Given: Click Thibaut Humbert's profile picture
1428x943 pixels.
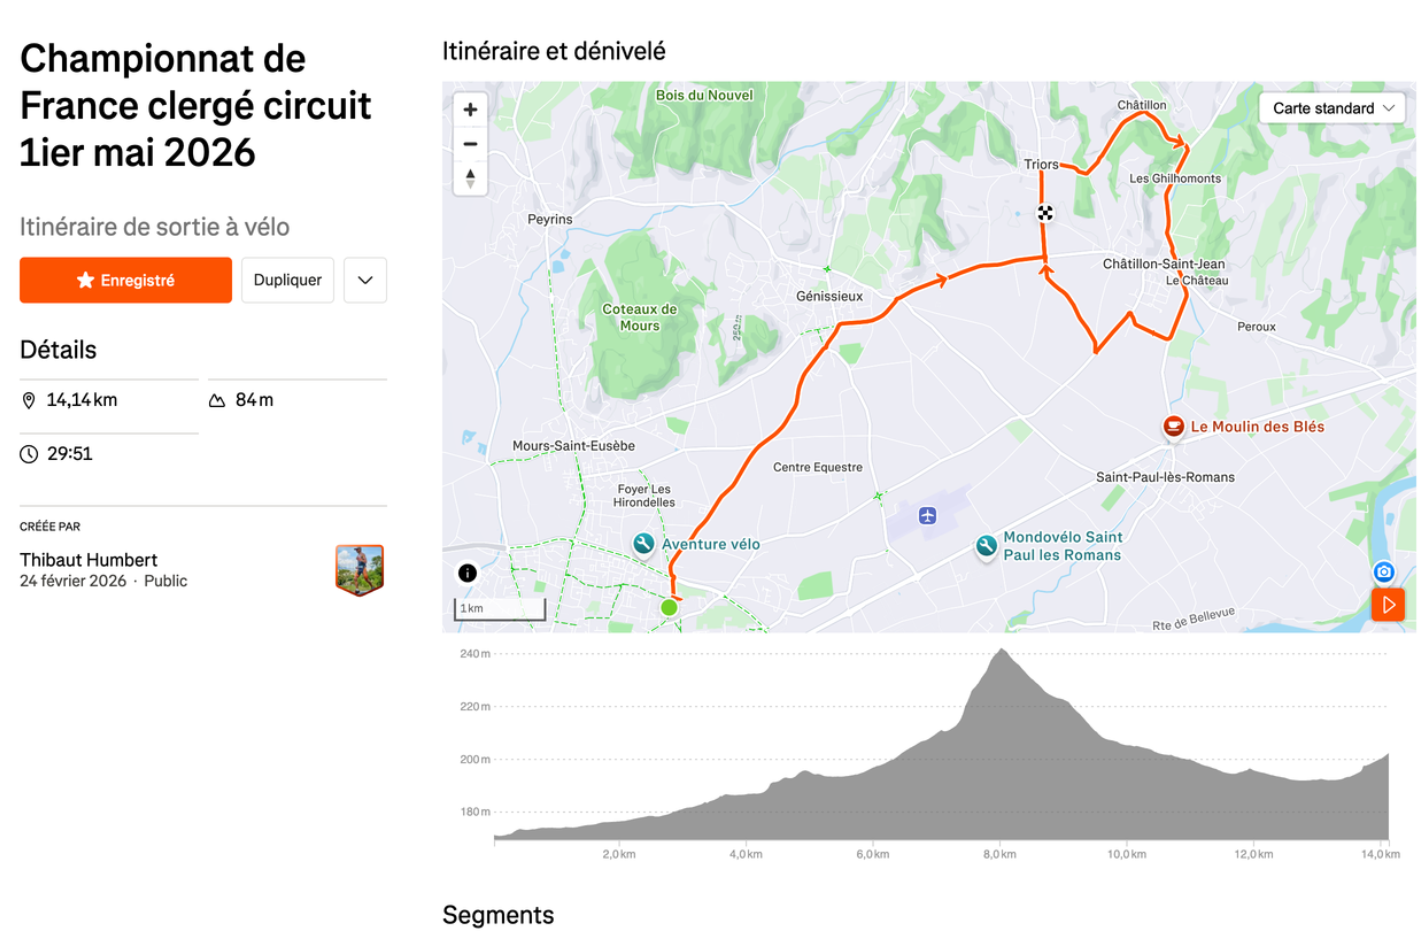Looking at the screenshot, I should [x=360, y=570].
